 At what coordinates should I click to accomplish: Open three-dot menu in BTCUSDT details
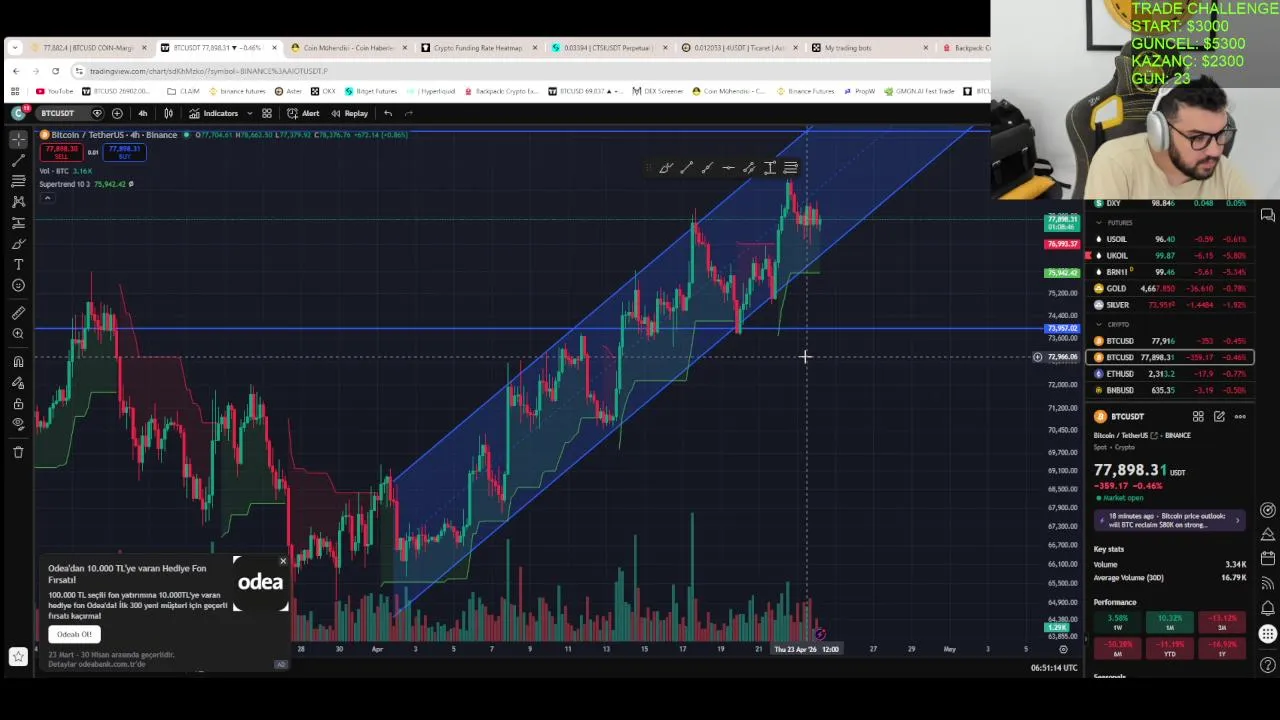pyautogui.click(x=1240, y=417)
